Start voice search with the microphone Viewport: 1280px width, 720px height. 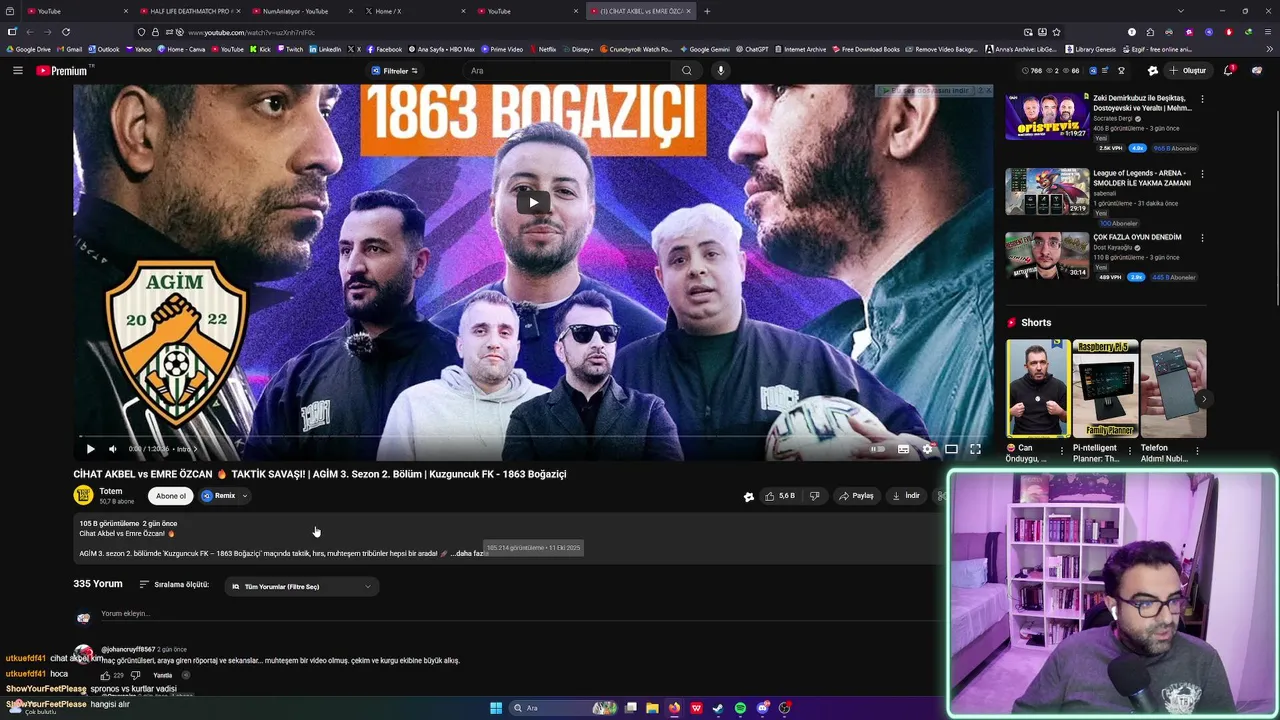point(720,70)
